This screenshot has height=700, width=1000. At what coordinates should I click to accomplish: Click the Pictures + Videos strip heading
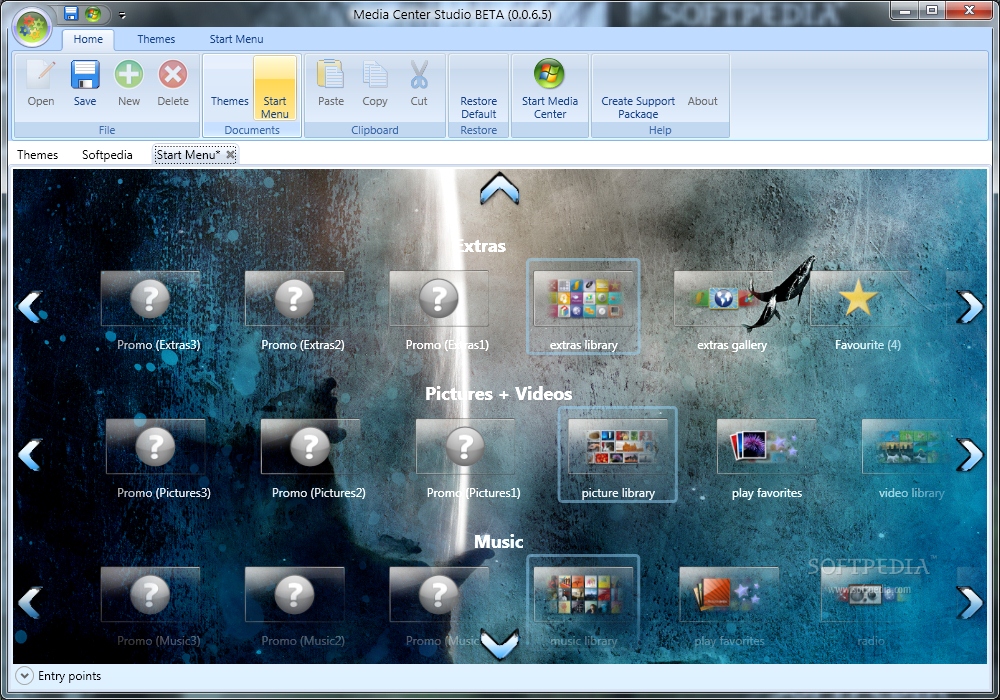(499, 394)
